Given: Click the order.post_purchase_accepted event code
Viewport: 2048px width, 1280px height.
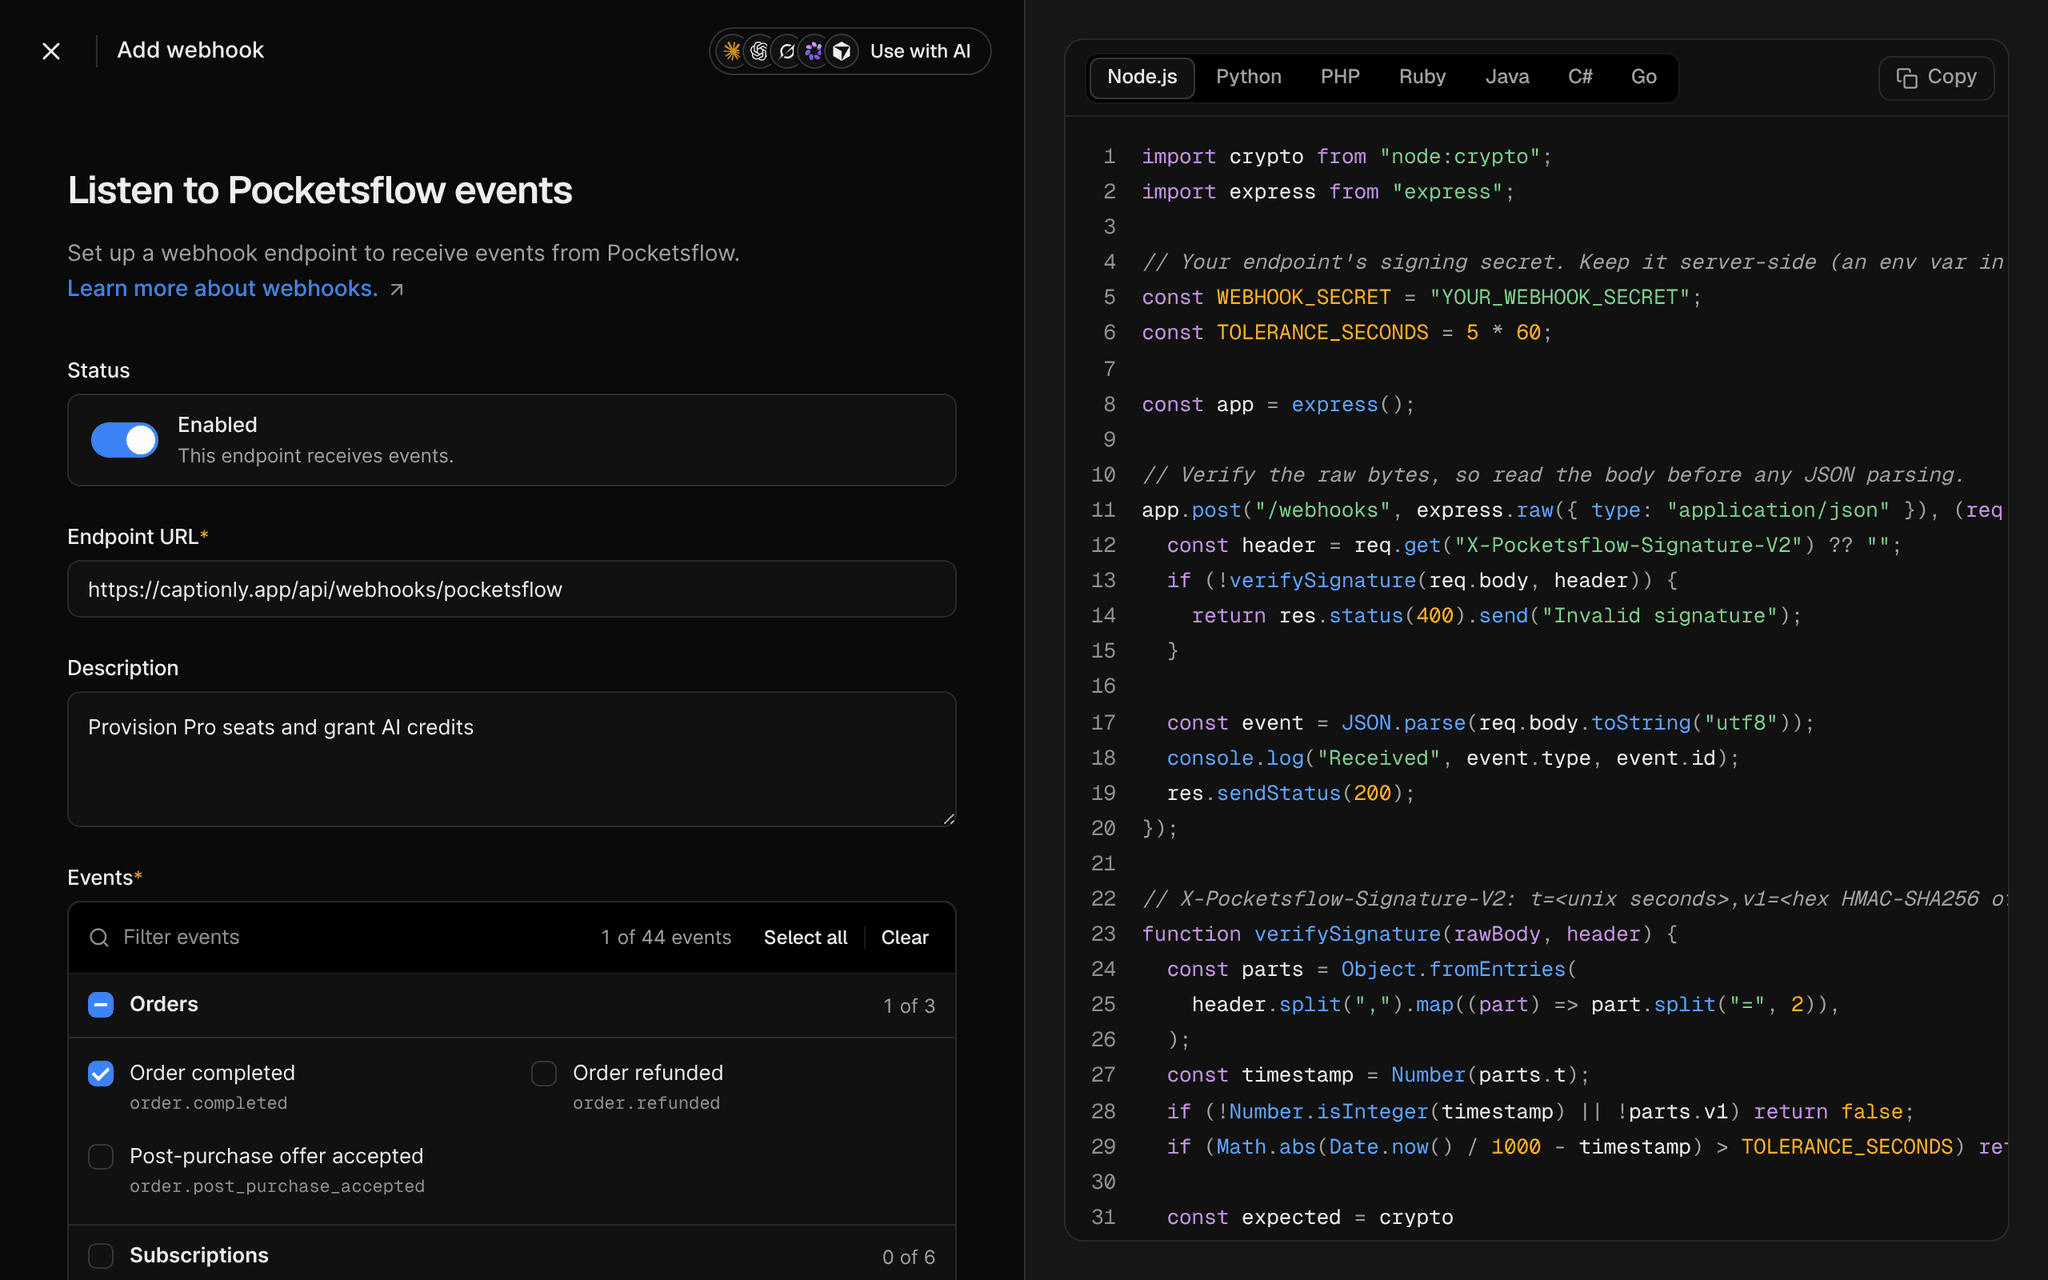Looking at the screenshot, I should click(277, 1186).
